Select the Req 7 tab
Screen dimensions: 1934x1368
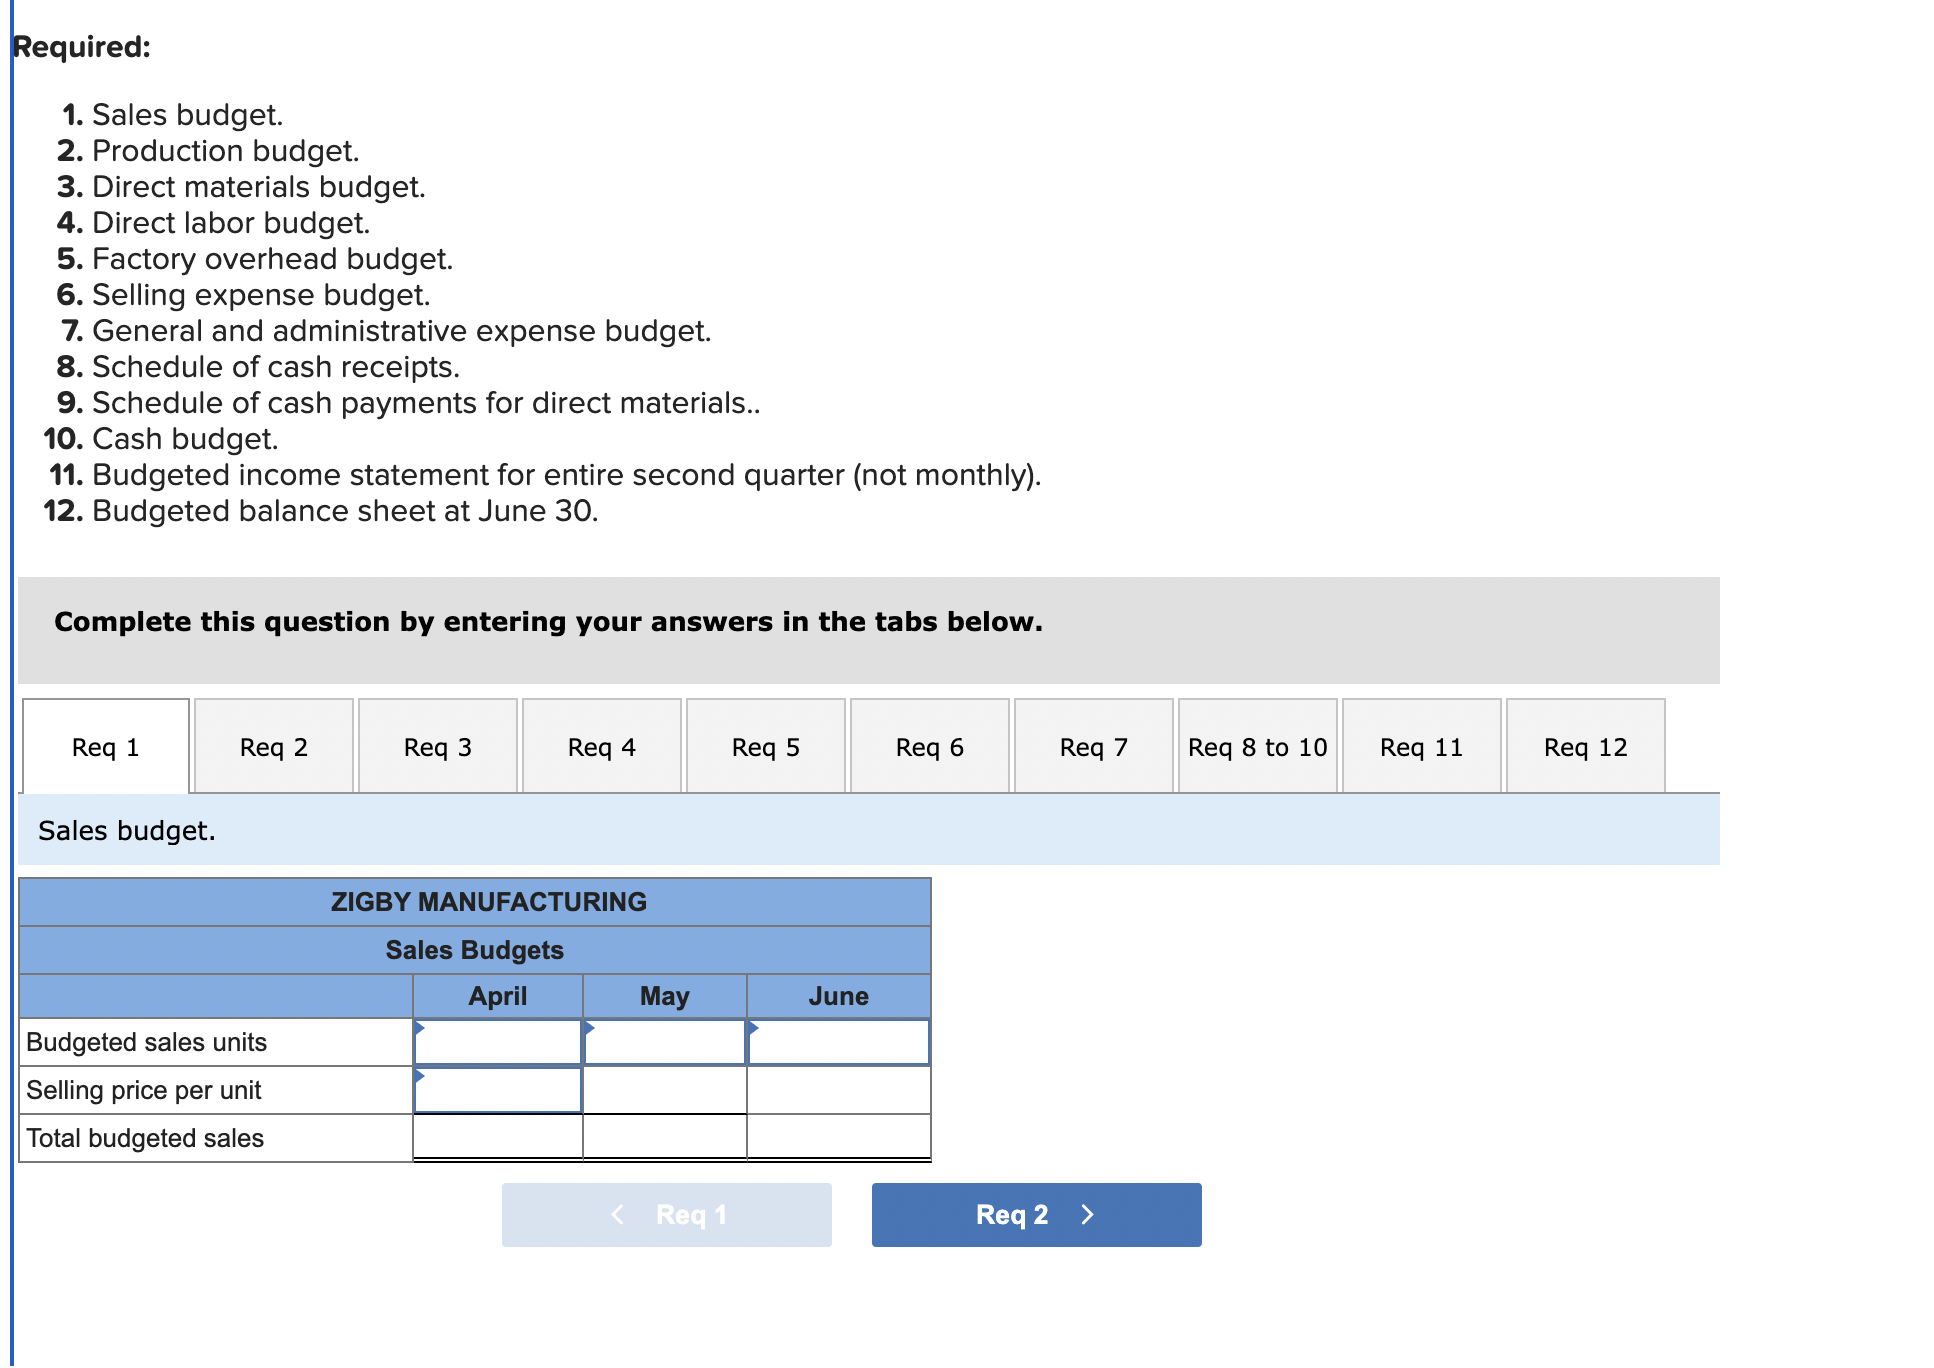pyautogui.click(x=1093, y=746)
